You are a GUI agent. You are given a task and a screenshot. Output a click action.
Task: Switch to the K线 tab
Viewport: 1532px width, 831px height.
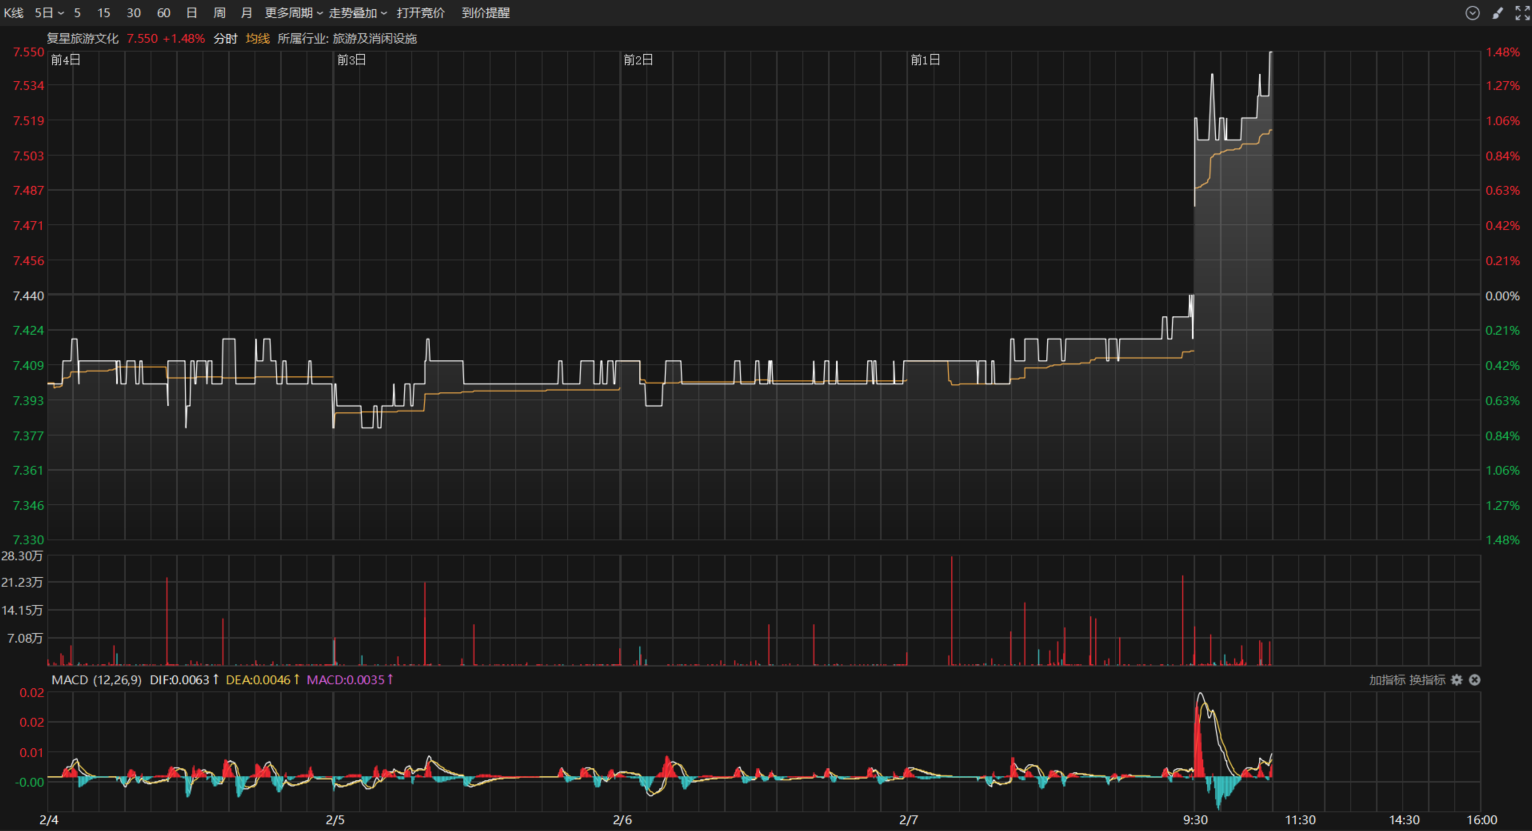coord(13,13)
